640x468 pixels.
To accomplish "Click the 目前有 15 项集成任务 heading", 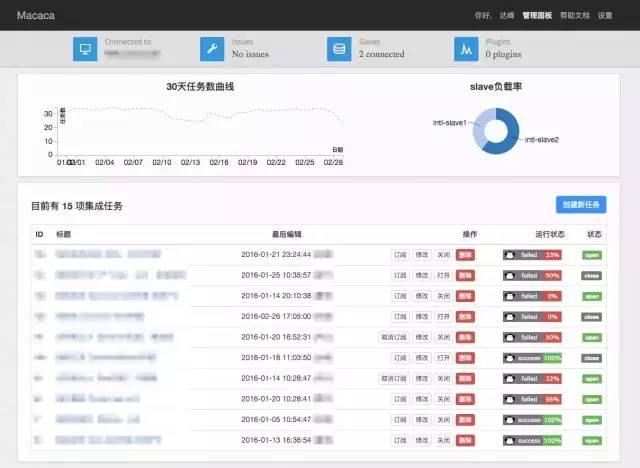I will click(x=77, y=206).
